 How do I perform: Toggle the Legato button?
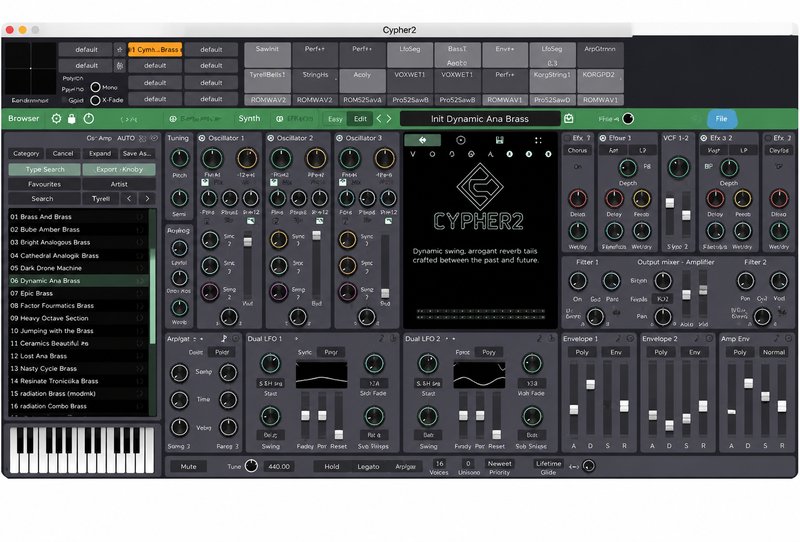click(x=368, y=466)
